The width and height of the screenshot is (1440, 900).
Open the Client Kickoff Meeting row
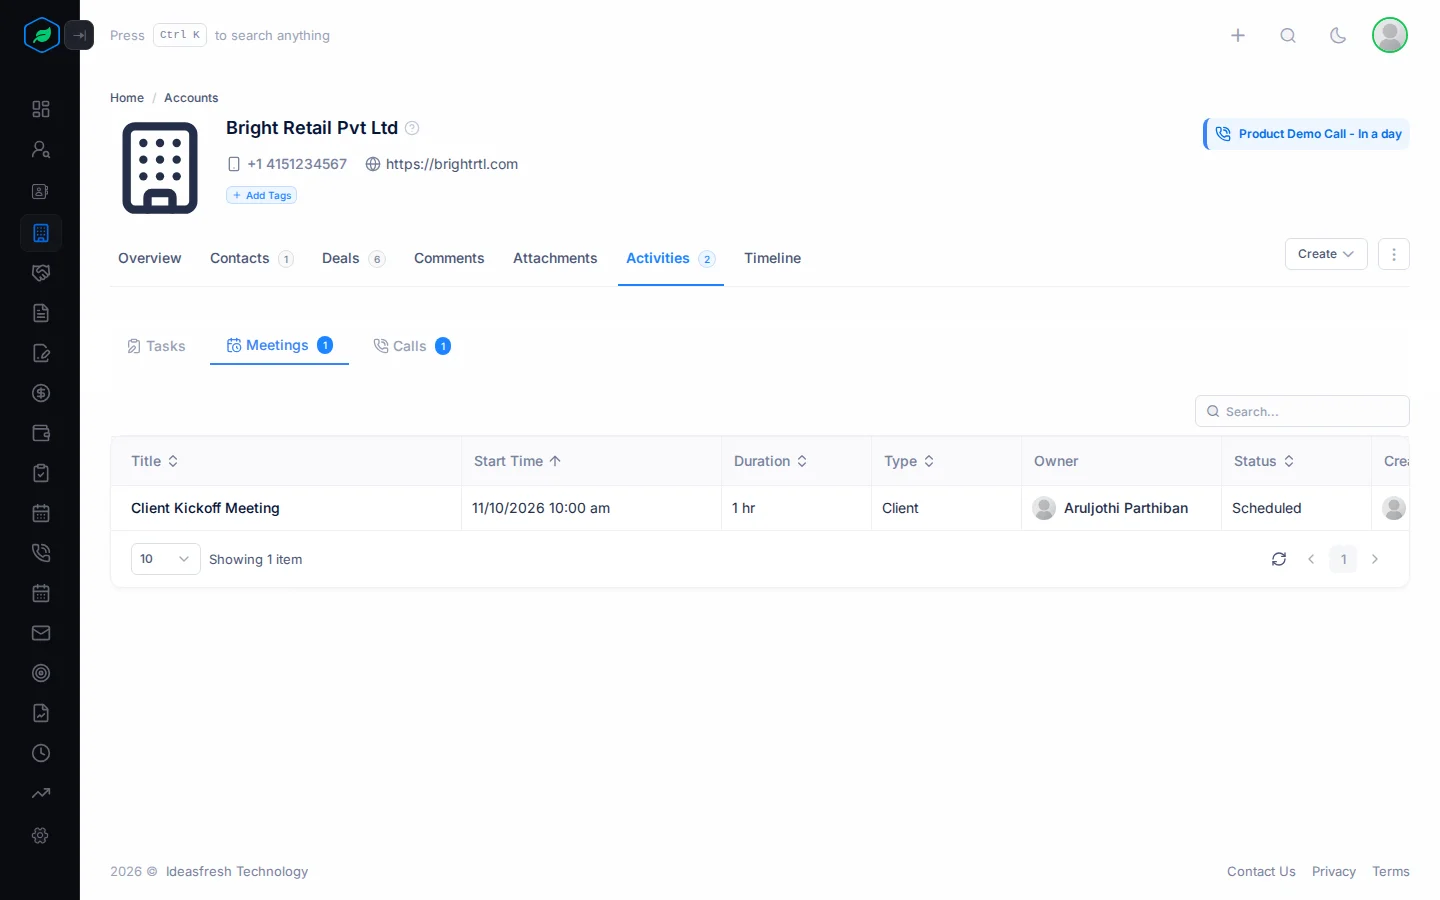(x=760, y=508)
